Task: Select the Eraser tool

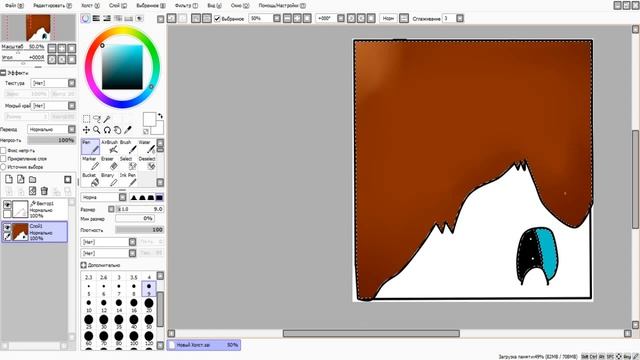Action: tap(109, 163)
